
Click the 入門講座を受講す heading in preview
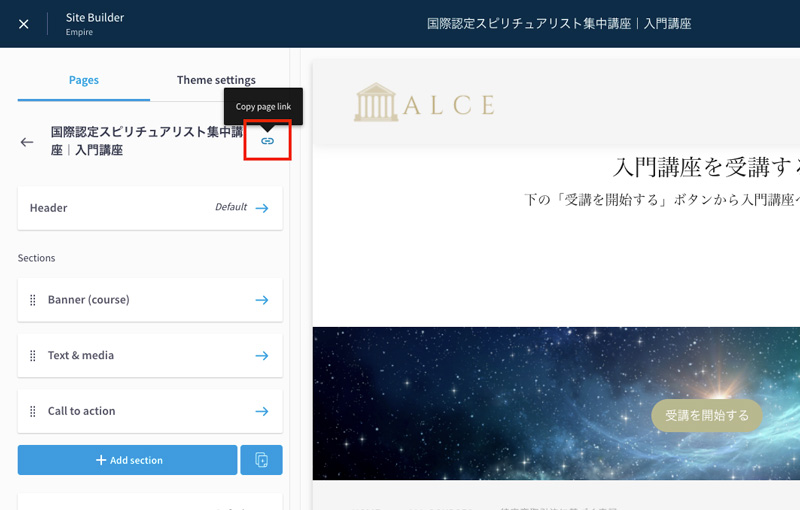point(705,166)
